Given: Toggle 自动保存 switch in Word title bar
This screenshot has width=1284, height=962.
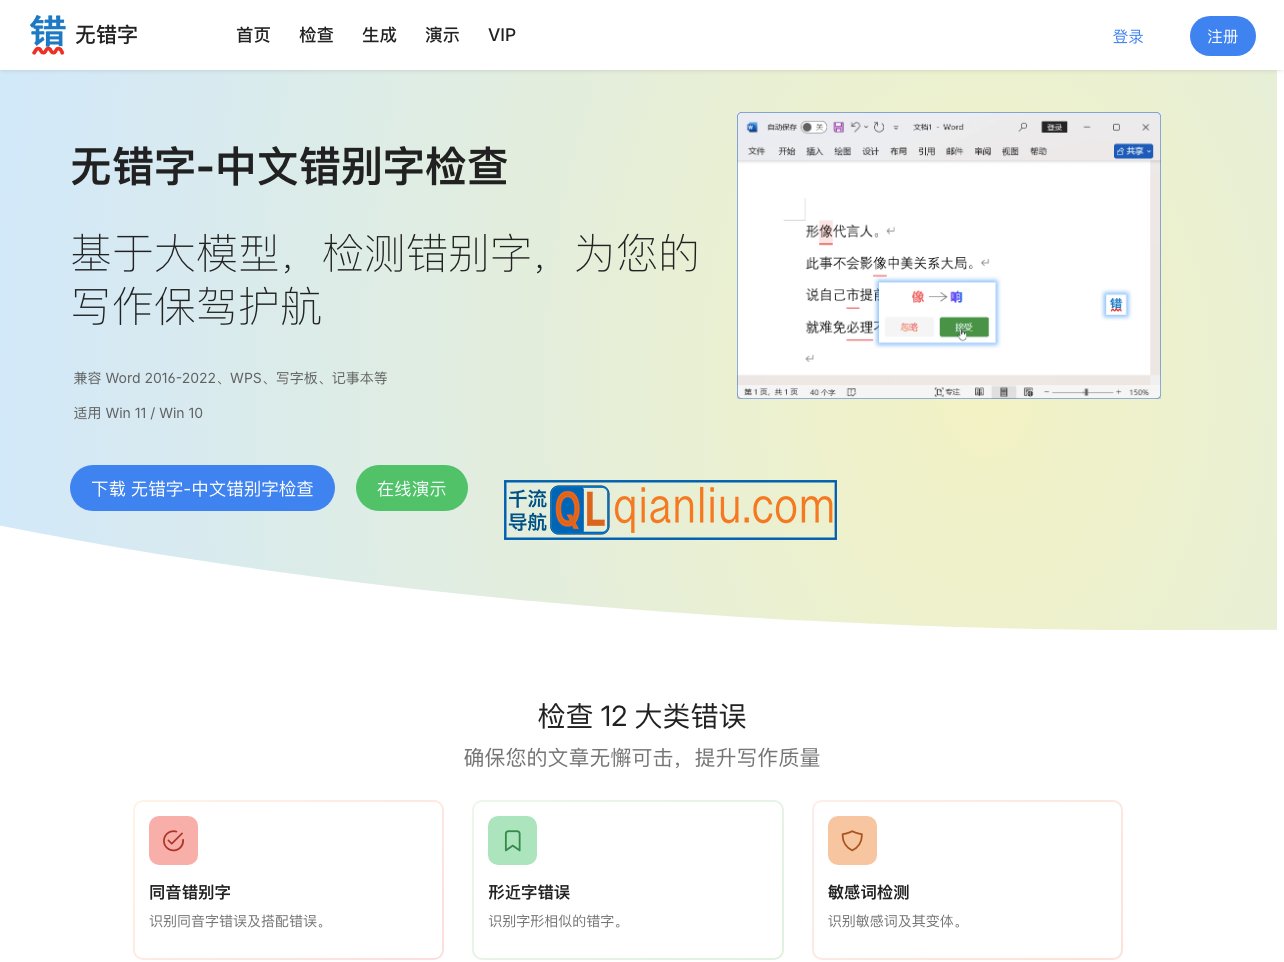Looking at the screenshot, I should [x=813, y=127].
